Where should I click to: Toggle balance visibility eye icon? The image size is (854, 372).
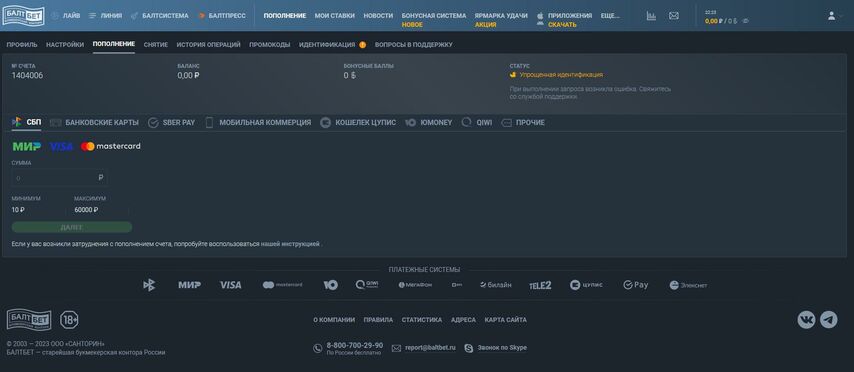click(746, 21)
